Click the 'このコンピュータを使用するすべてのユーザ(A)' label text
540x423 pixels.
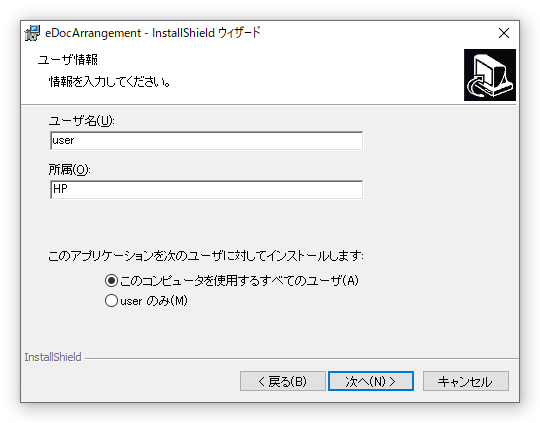pos(239,280)
